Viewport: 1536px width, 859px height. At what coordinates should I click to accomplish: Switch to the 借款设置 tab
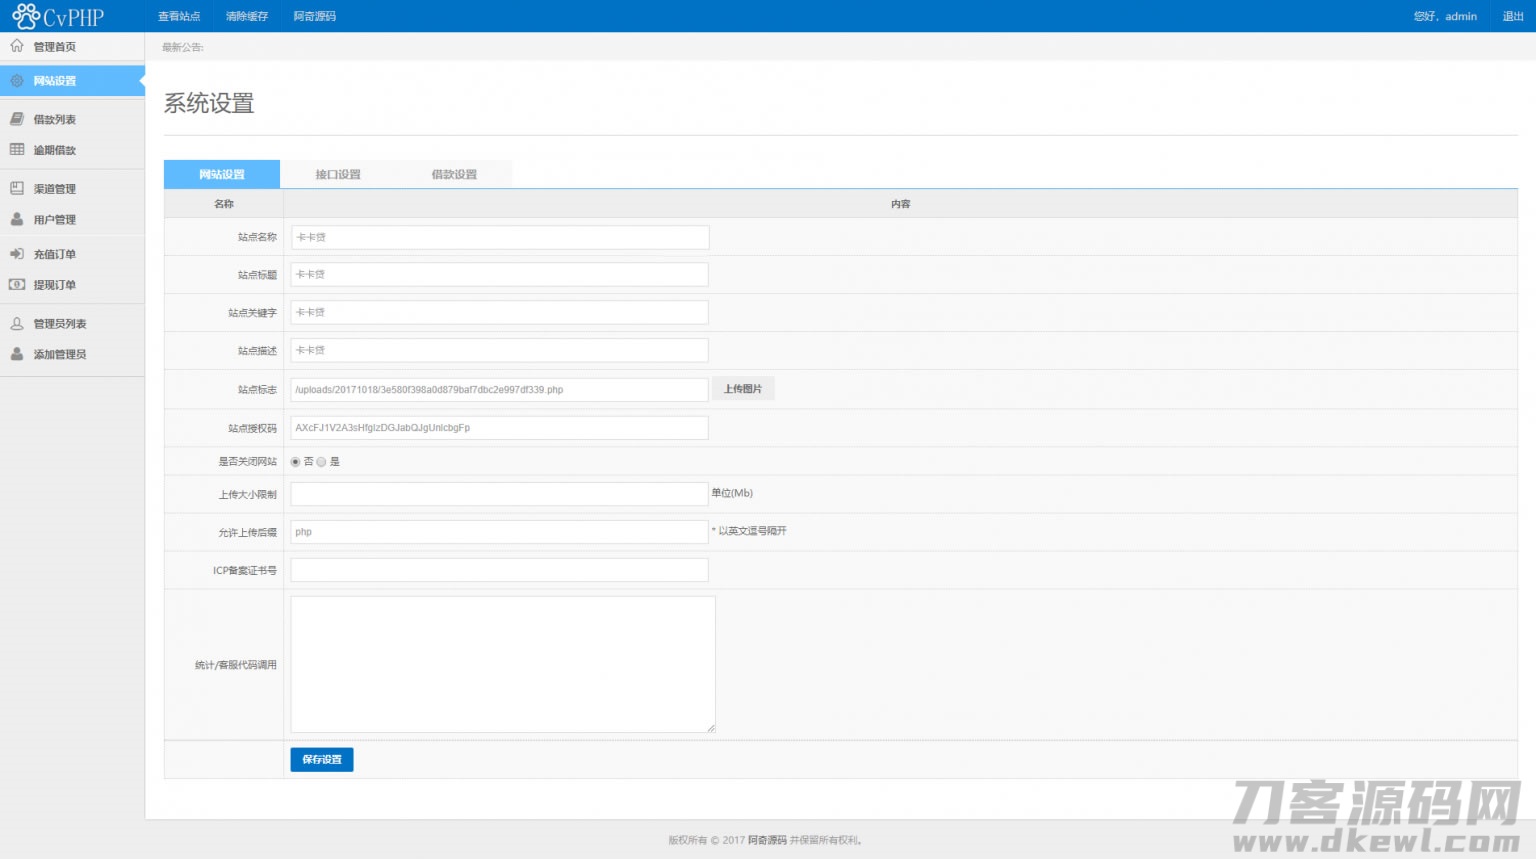click(x=454, y=174)
